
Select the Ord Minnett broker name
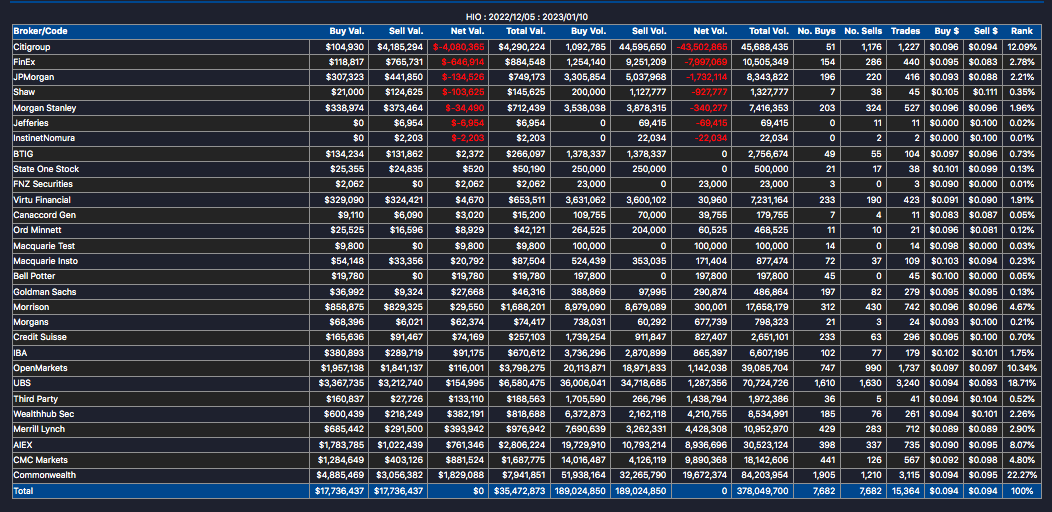point(36,230)
